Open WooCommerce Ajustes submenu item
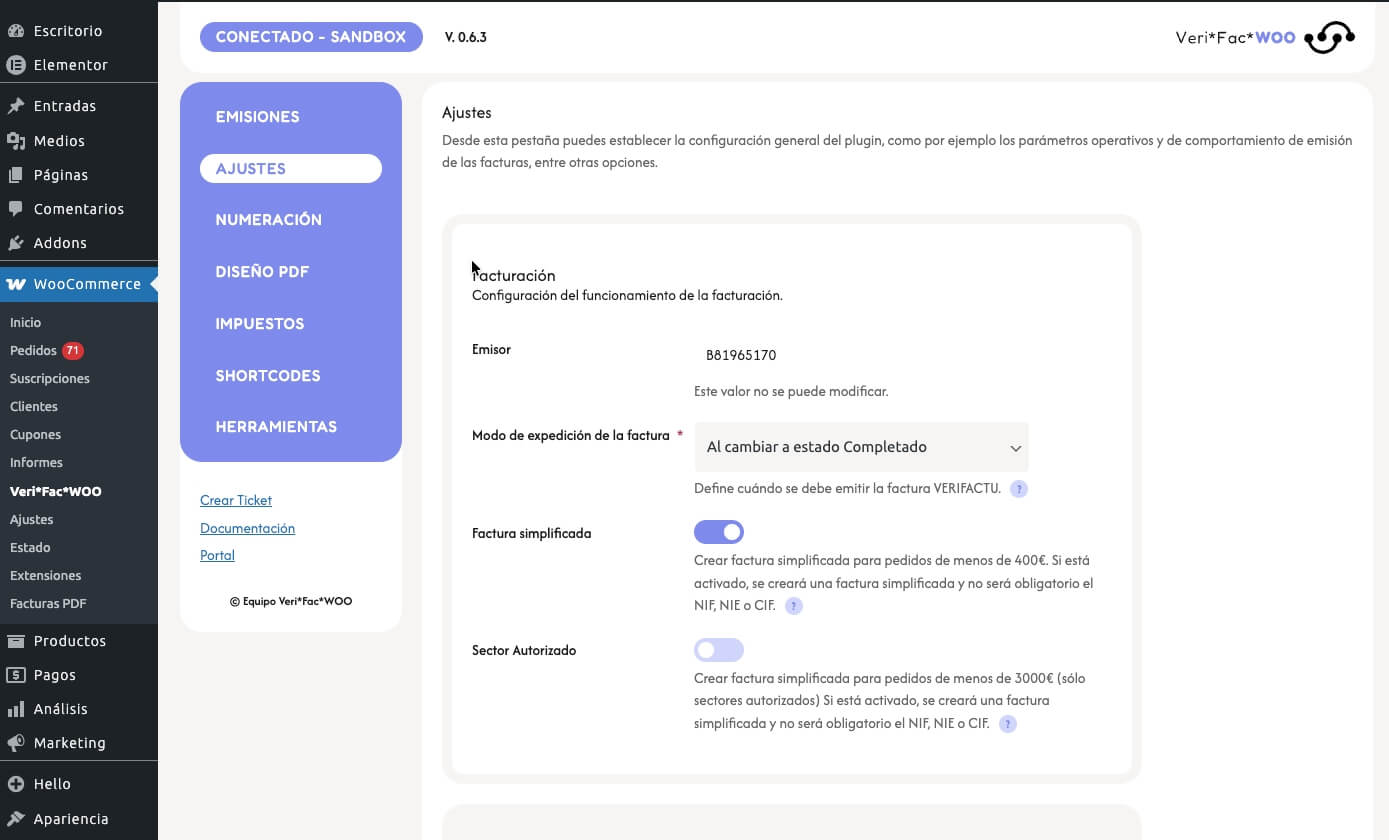The width and height of the screenshot is (1389, 840). click(32, 520)
